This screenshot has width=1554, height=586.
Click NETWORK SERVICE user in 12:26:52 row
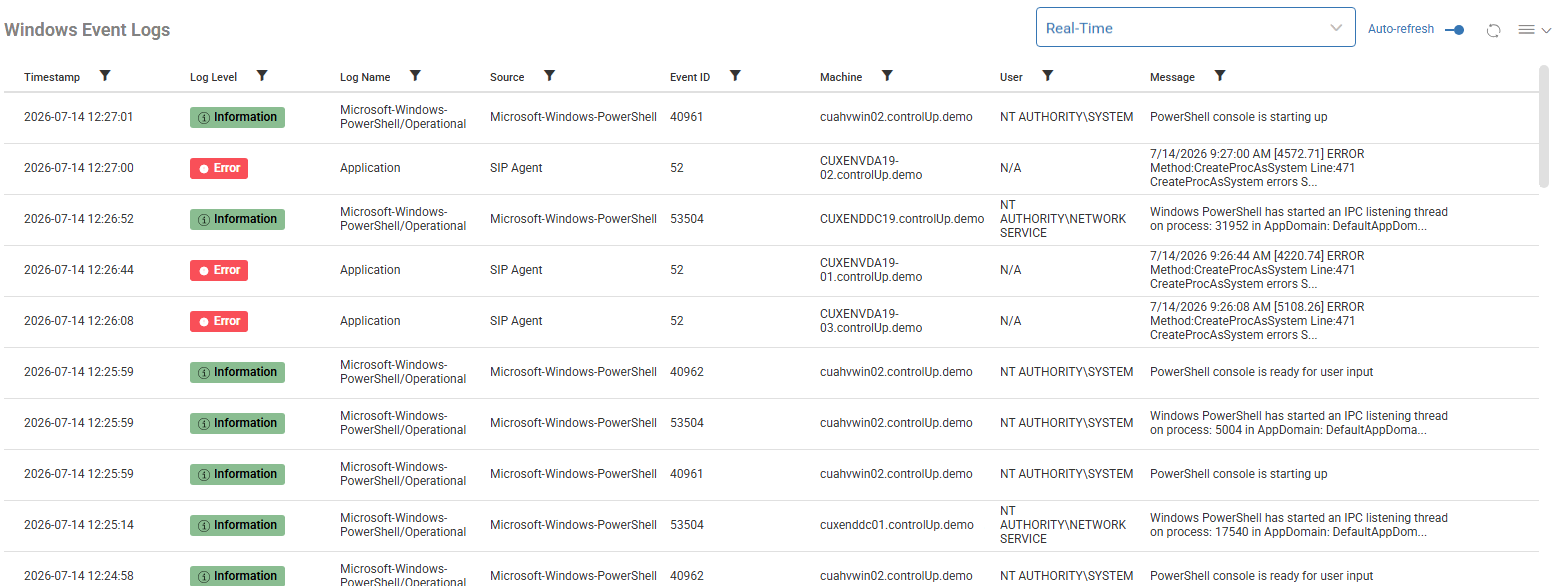coord(1063,219)
